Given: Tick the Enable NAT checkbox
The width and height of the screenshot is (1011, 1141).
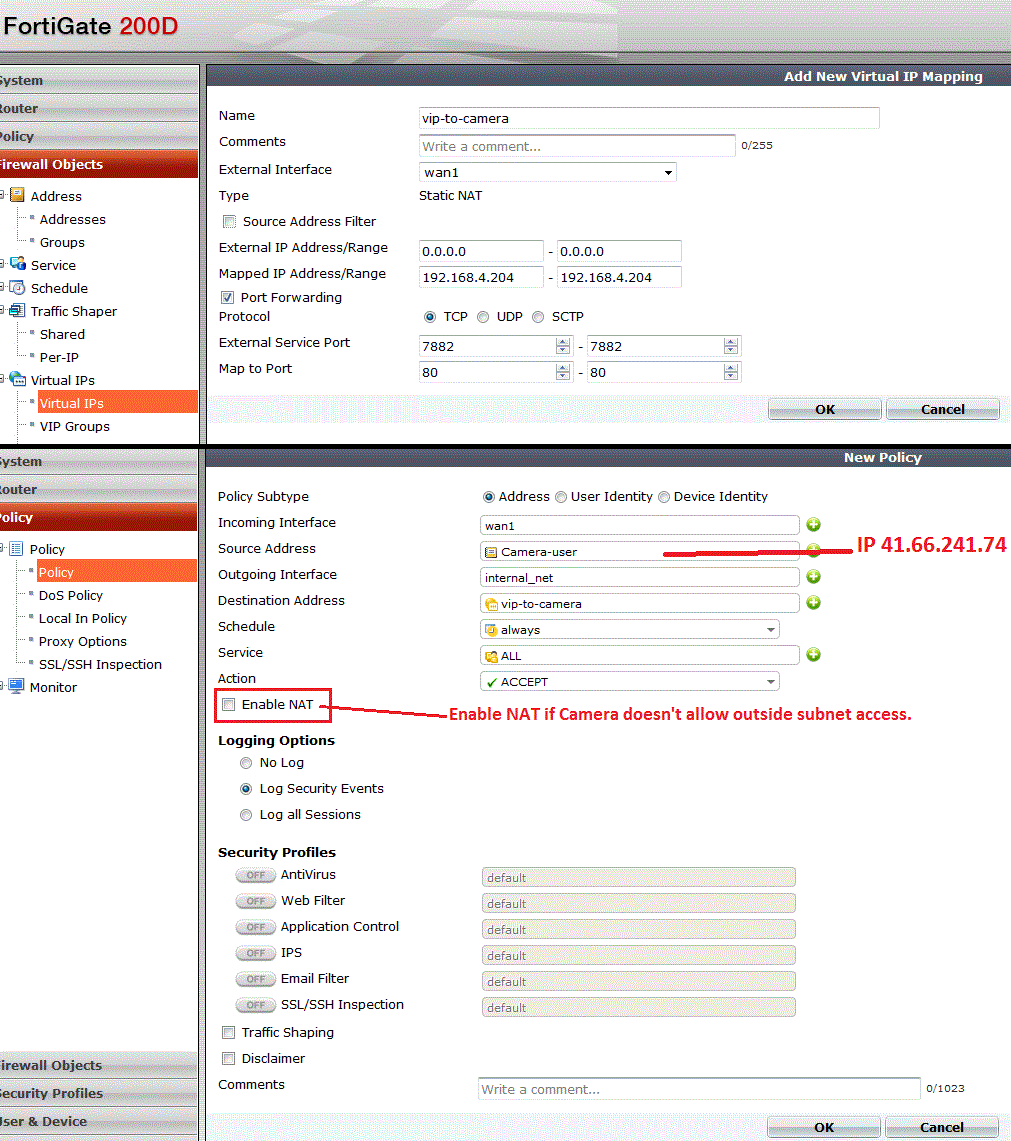Looking at the screenshot, I should pyautogui.click(x=229, y=704).
